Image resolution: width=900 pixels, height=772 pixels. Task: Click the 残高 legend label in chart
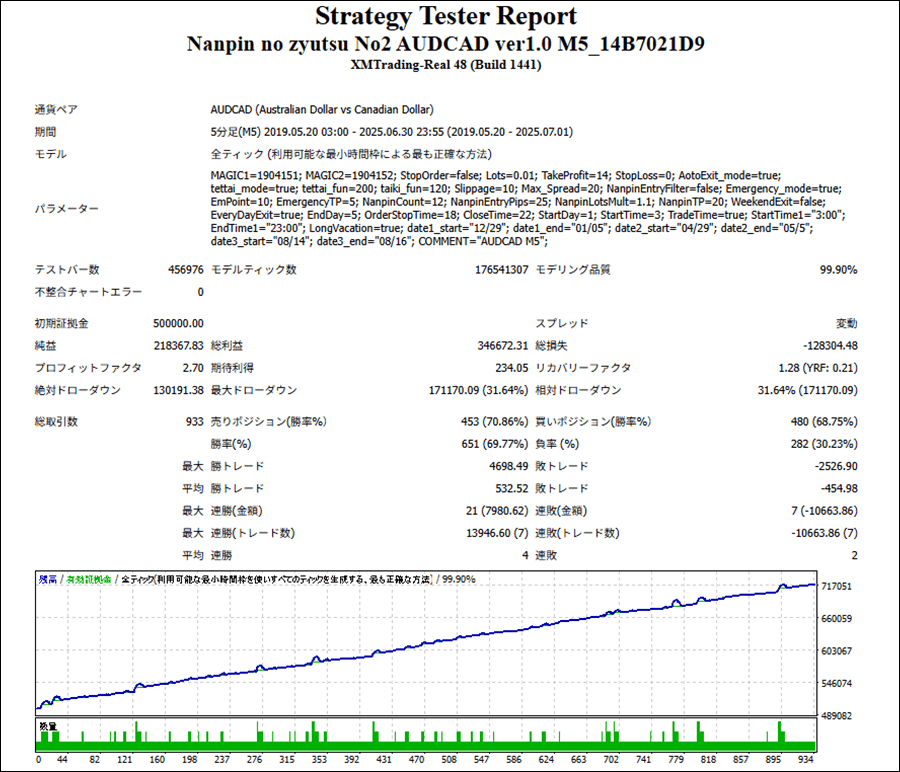[x=48, y=580]
